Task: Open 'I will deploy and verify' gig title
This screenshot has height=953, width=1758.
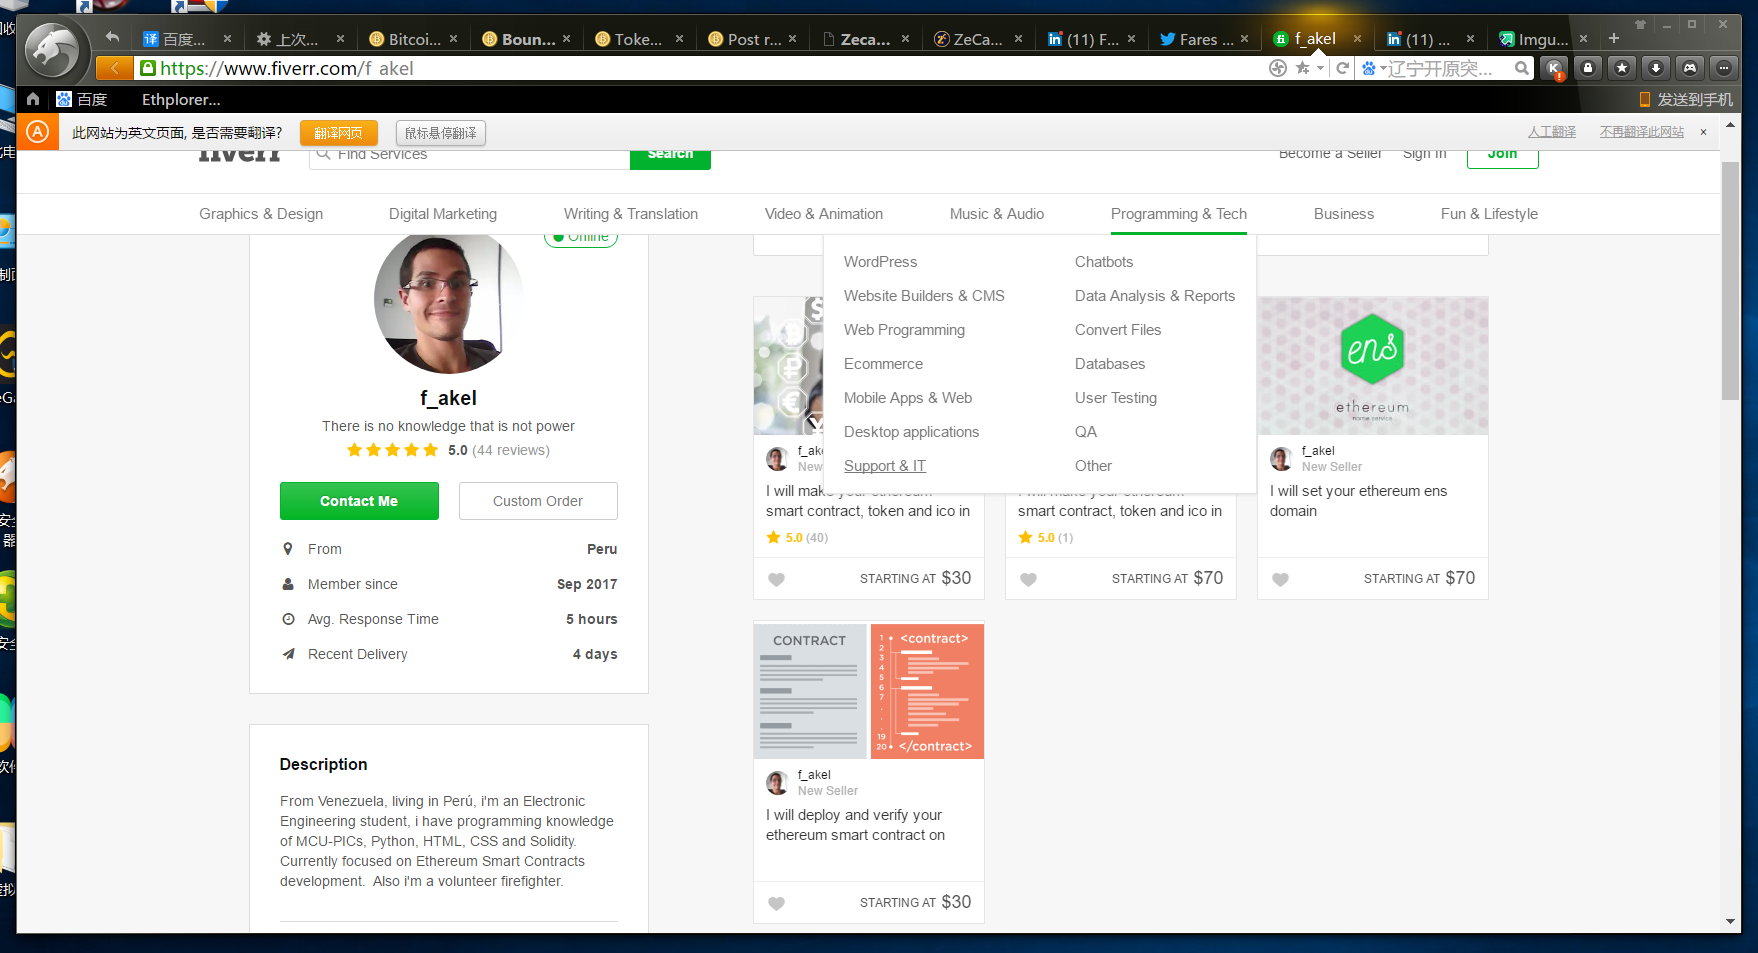Action: (x=855, y=825)
